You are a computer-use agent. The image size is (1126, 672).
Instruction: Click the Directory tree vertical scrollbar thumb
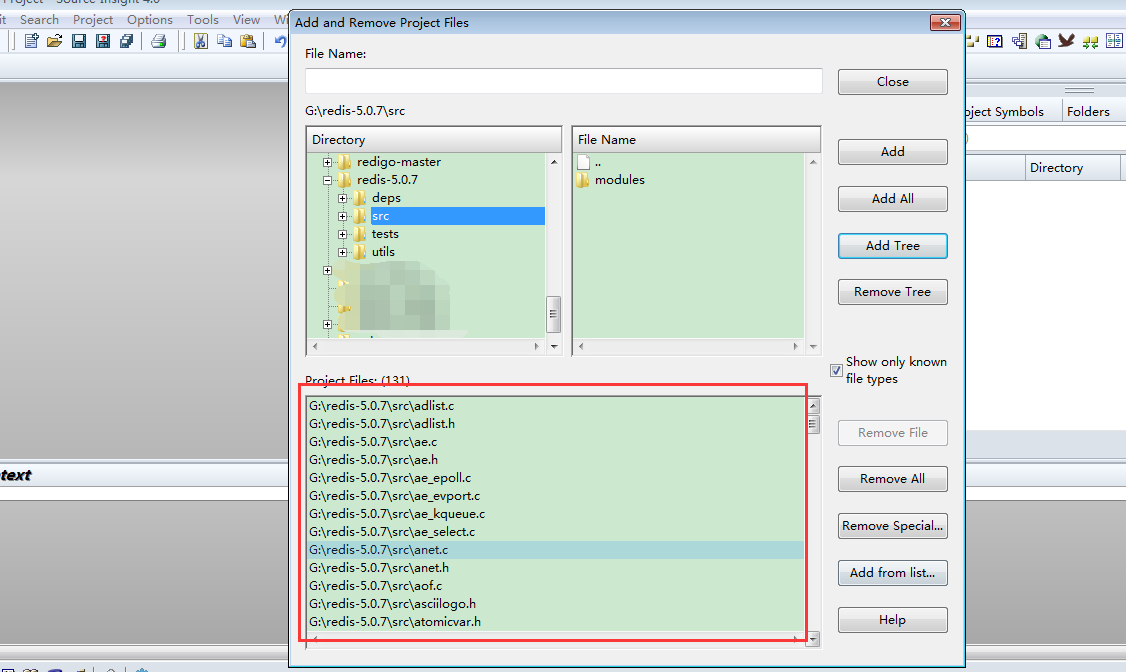tap(553, 314)
